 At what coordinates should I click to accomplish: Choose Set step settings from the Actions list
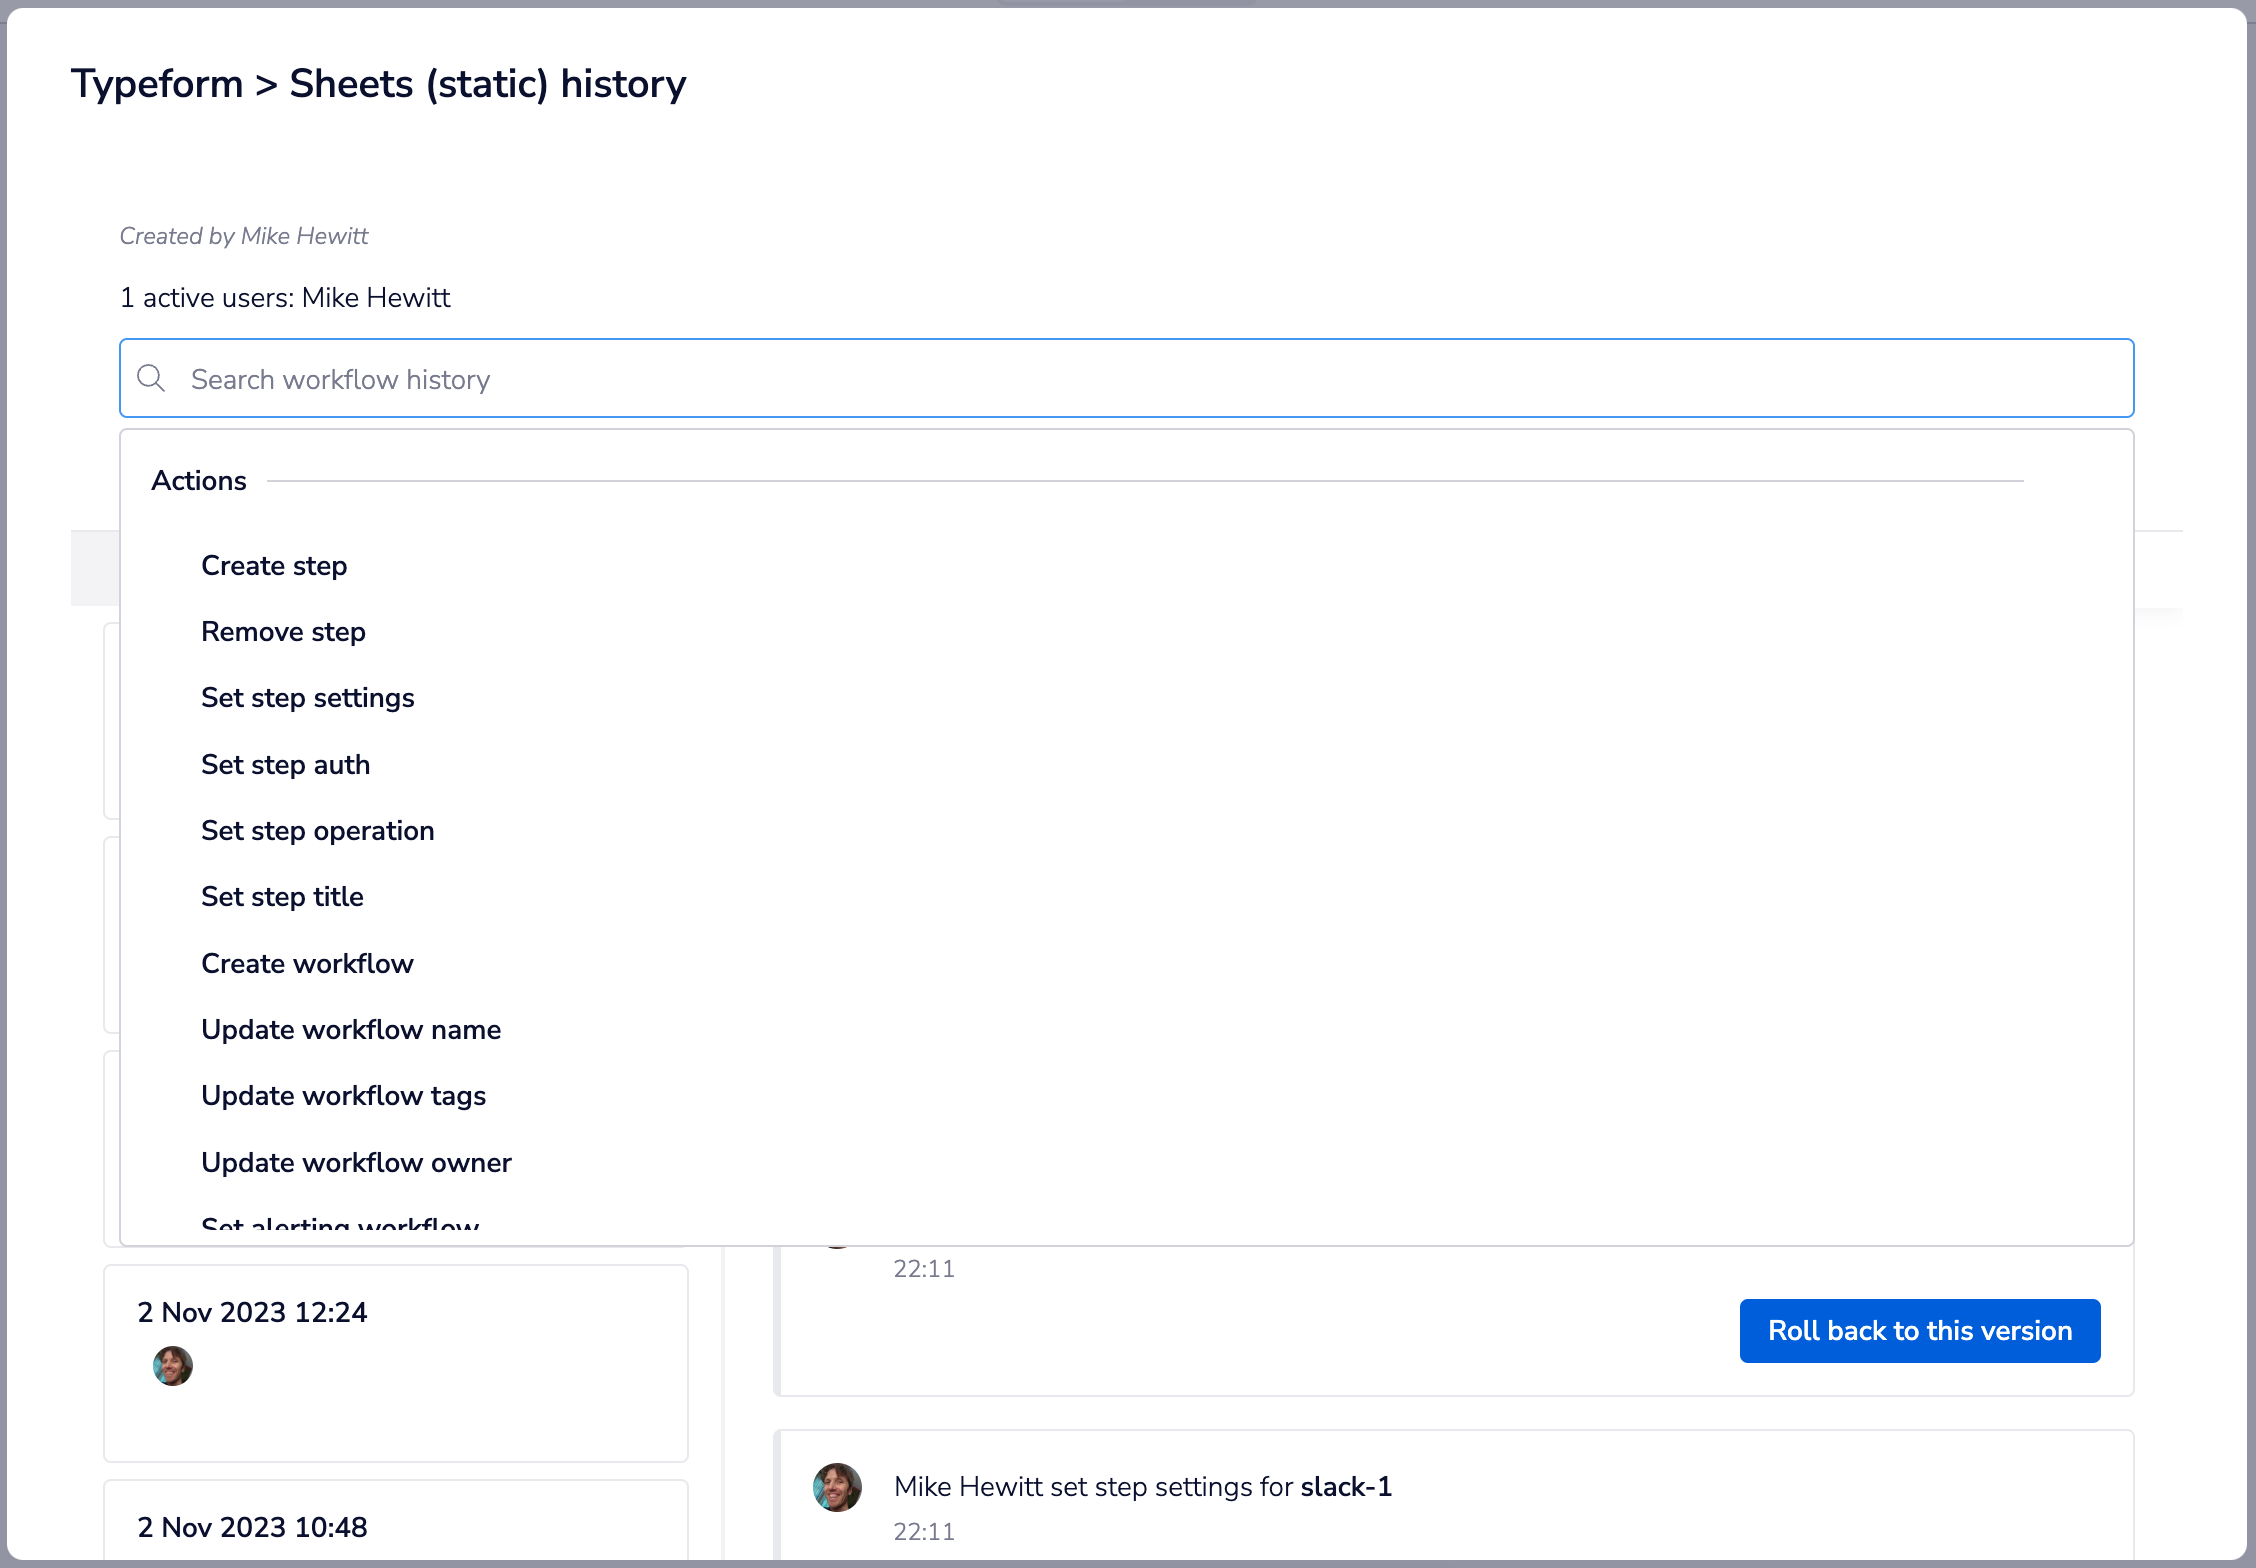308,697
